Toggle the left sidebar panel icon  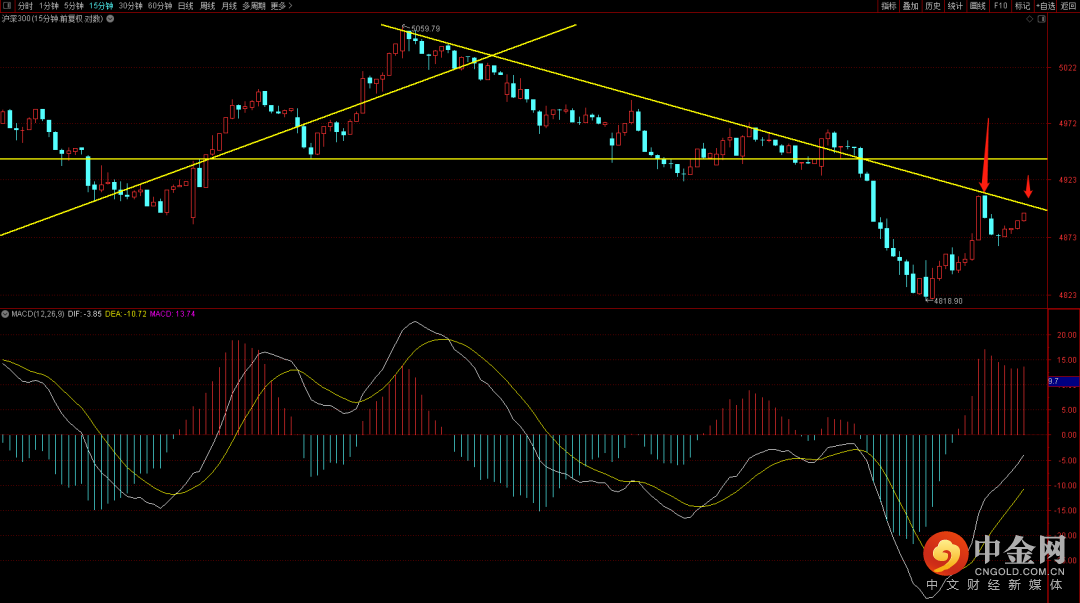click(8, 6)
